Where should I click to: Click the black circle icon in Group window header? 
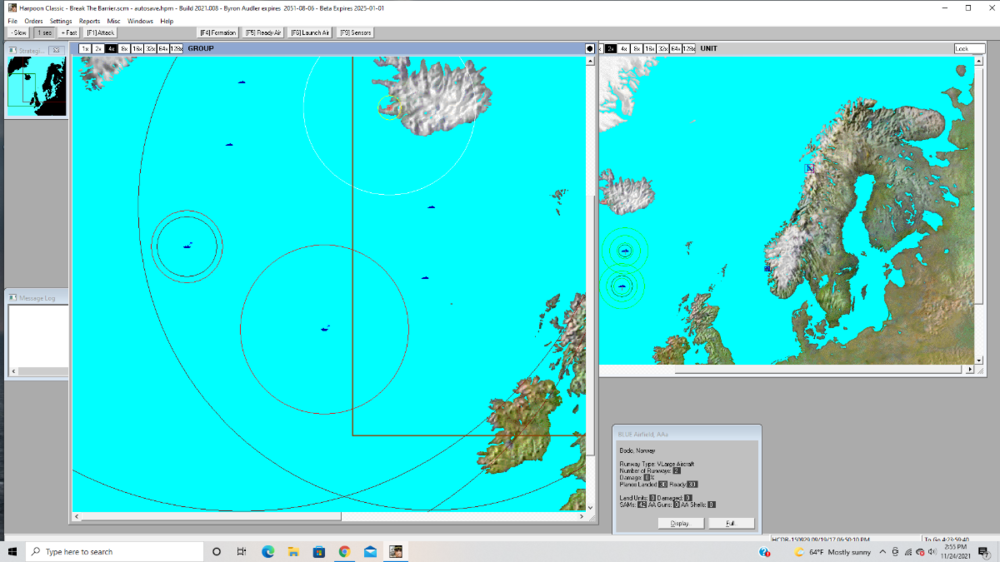[x=590, y=48]
